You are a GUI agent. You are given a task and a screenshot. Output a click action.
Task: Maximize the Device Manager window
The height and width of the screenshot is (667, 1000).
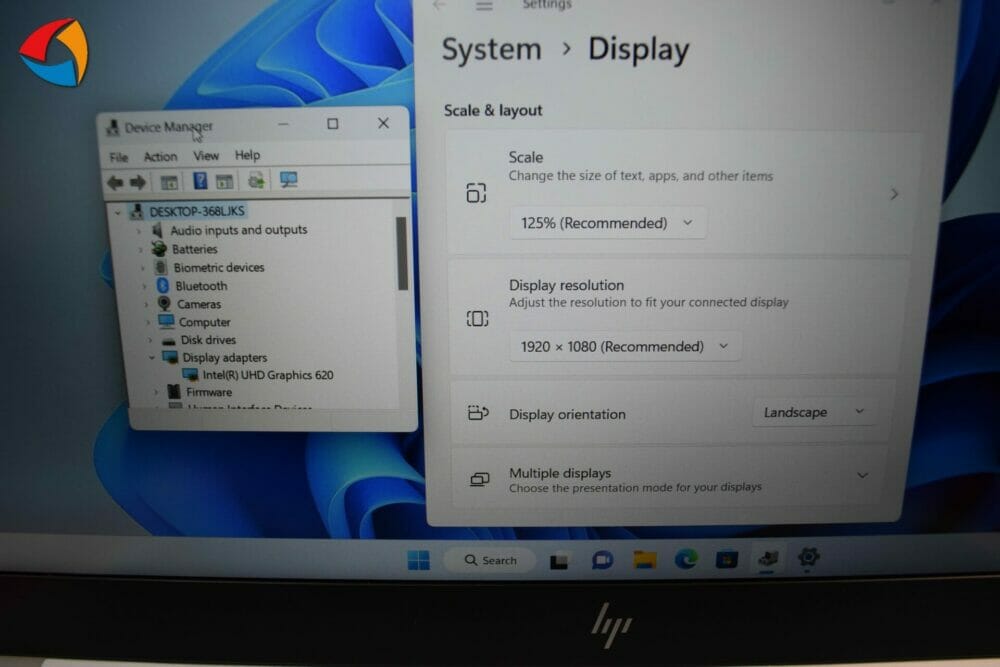[x=332, y=124]
